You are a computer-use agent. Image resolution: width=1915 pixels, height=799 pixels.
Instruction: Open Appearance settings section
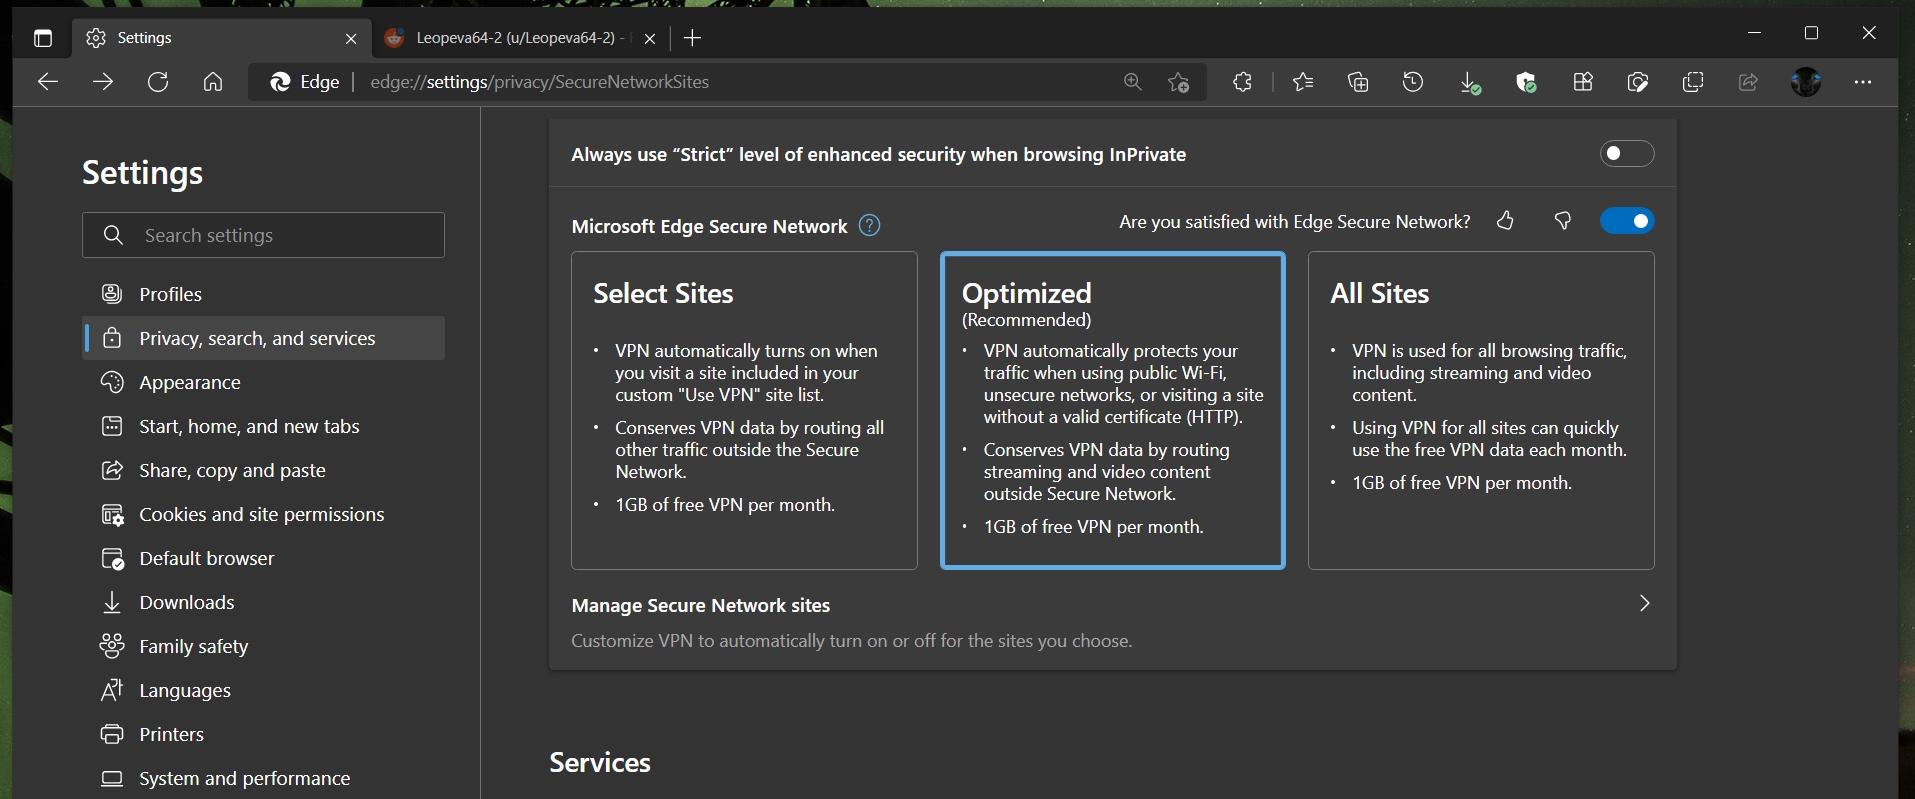[x=190, y=383]
